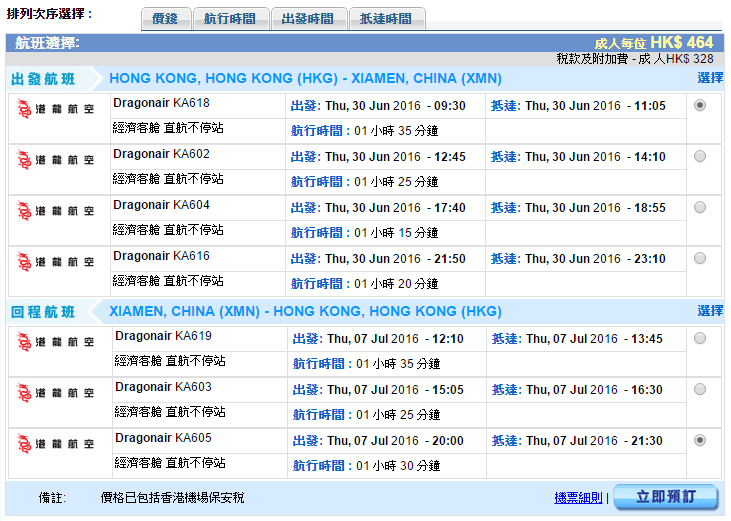This screenshot has width=731, height=521.
Task: Select departing flight KA602 radio button
Action: tap(699, 156)
